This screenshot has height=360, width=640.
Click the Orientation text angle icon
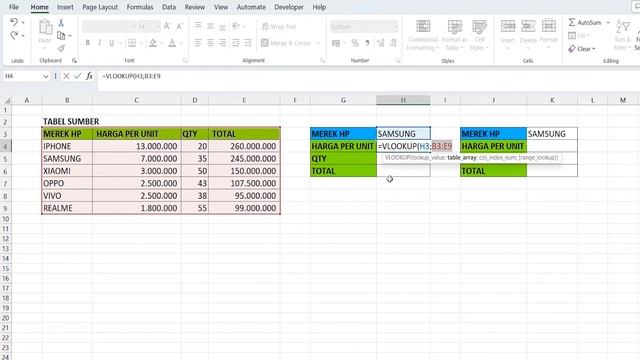pyautogui.click(x=236, y=27)
